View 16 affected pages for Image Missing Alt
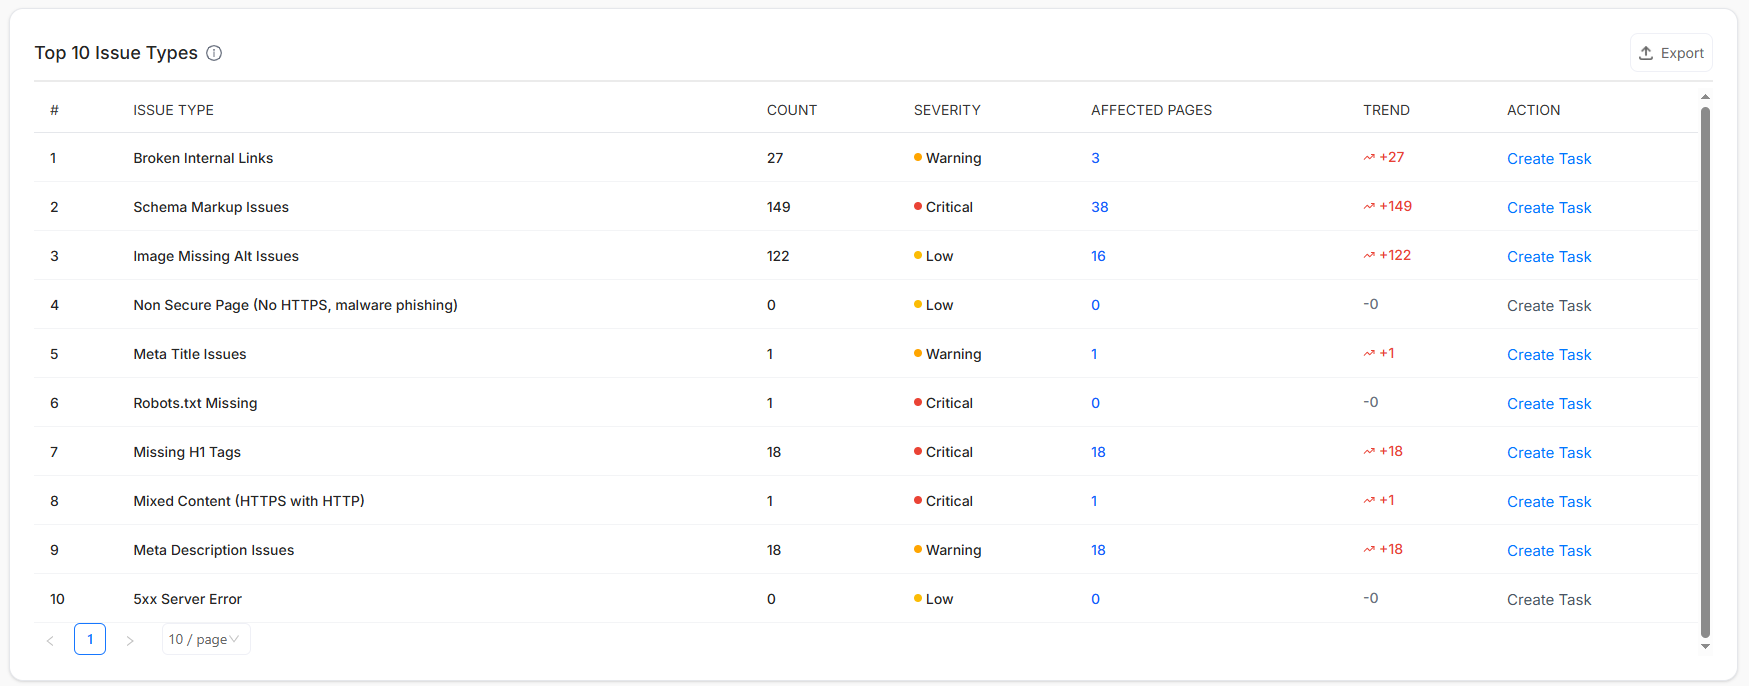Image resolution: width=1749 pixels, height=686 pixels. pyautogui.click(x=1098, y=256)
